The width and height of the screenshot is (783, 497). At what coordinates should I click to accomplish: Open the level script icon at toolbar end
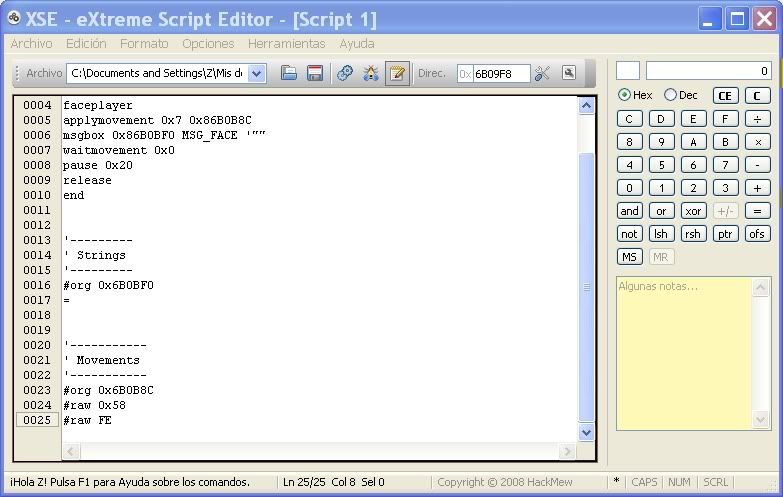point(569,73)
